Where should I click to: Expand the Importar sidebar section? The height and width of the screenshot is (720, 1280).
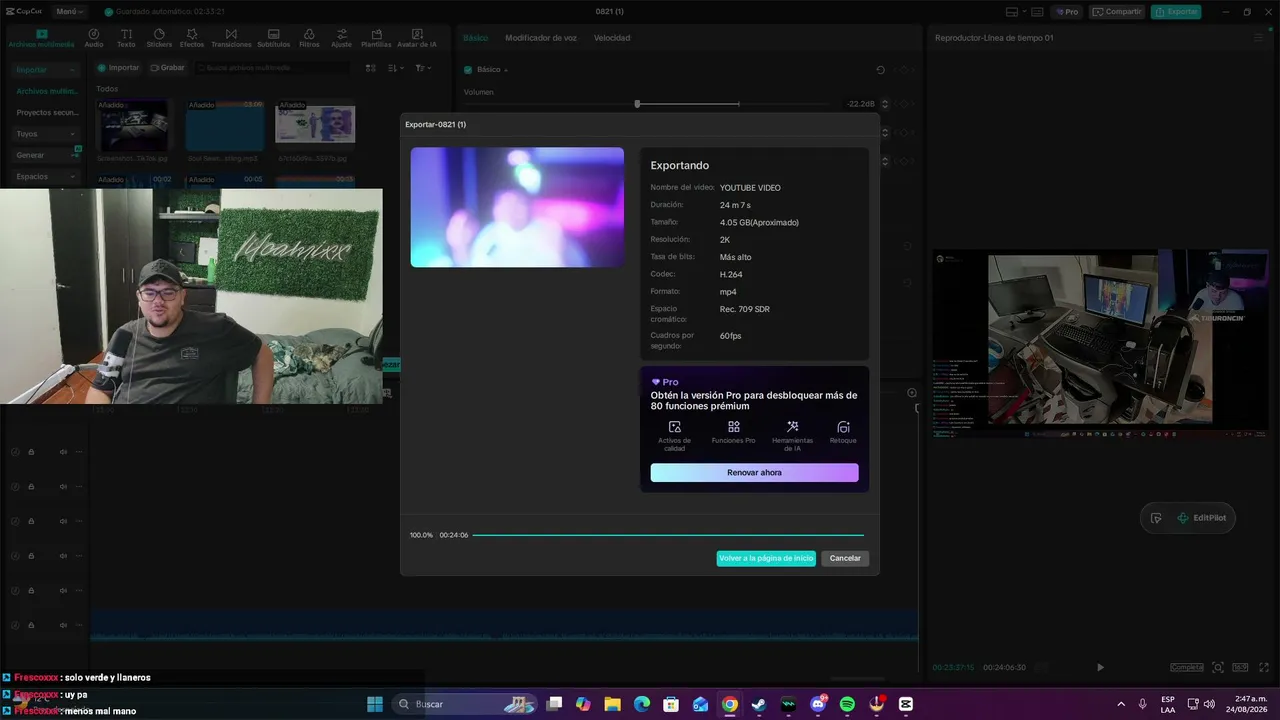click(x=46, y=70)
